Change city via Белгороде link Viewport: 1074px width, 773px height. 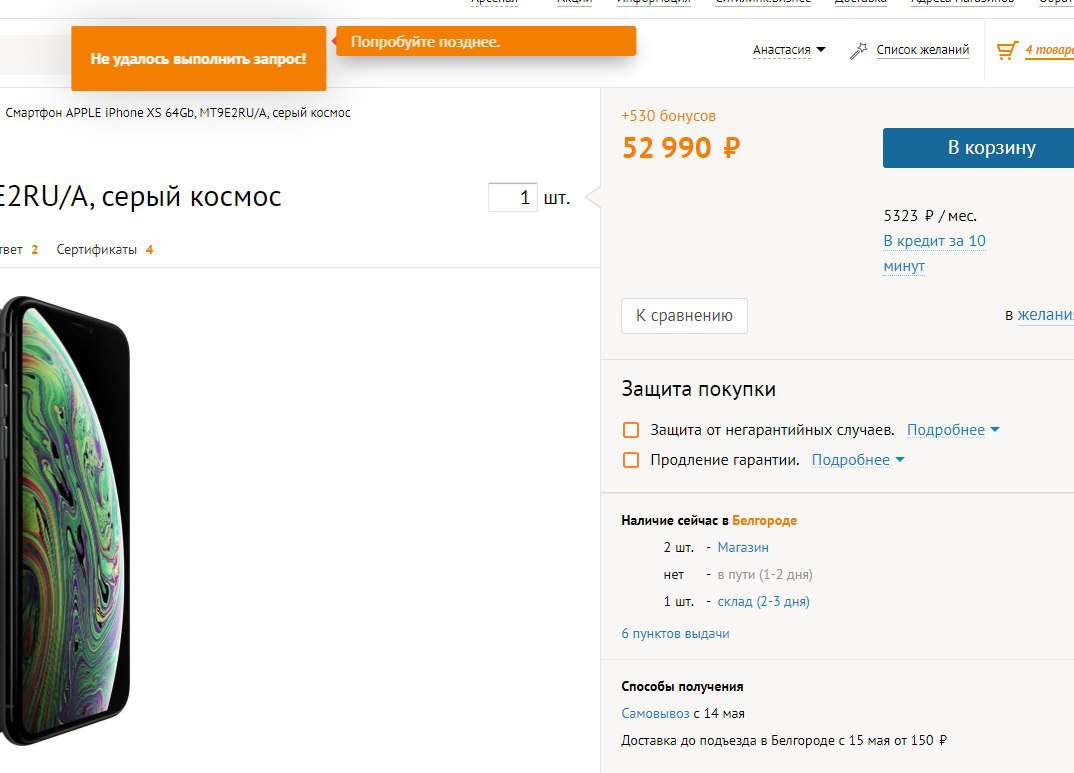[764, 520]
